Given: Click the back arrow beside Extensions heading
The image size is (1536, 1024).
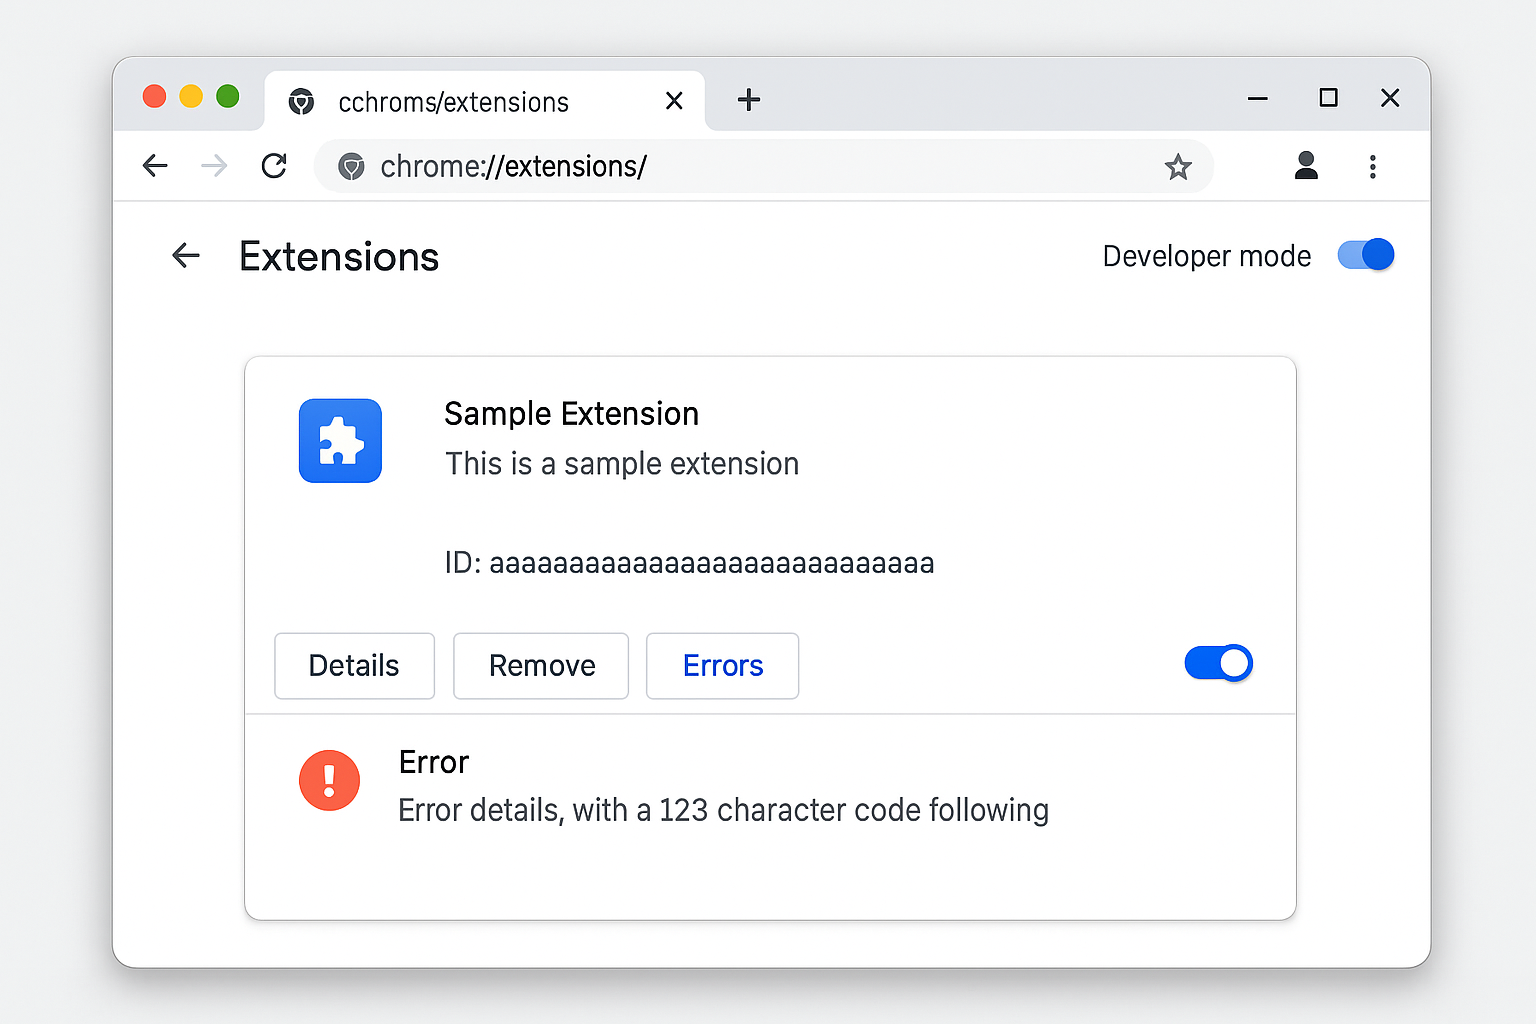Looking at the screenshot, I should tap(186, 256).
